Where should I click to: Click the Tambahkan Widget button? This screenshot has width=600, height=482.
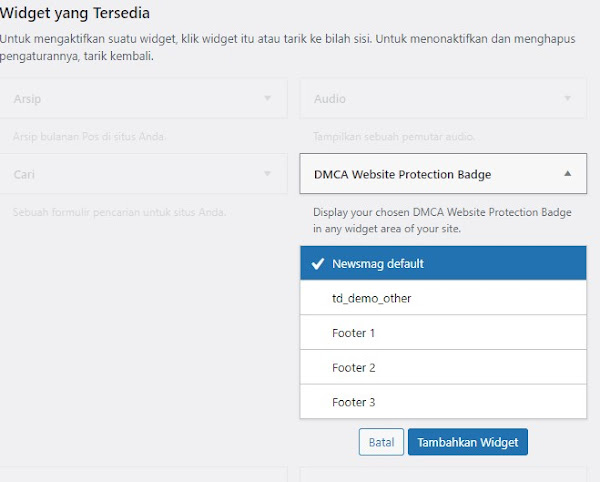click(x=467, y=442)
